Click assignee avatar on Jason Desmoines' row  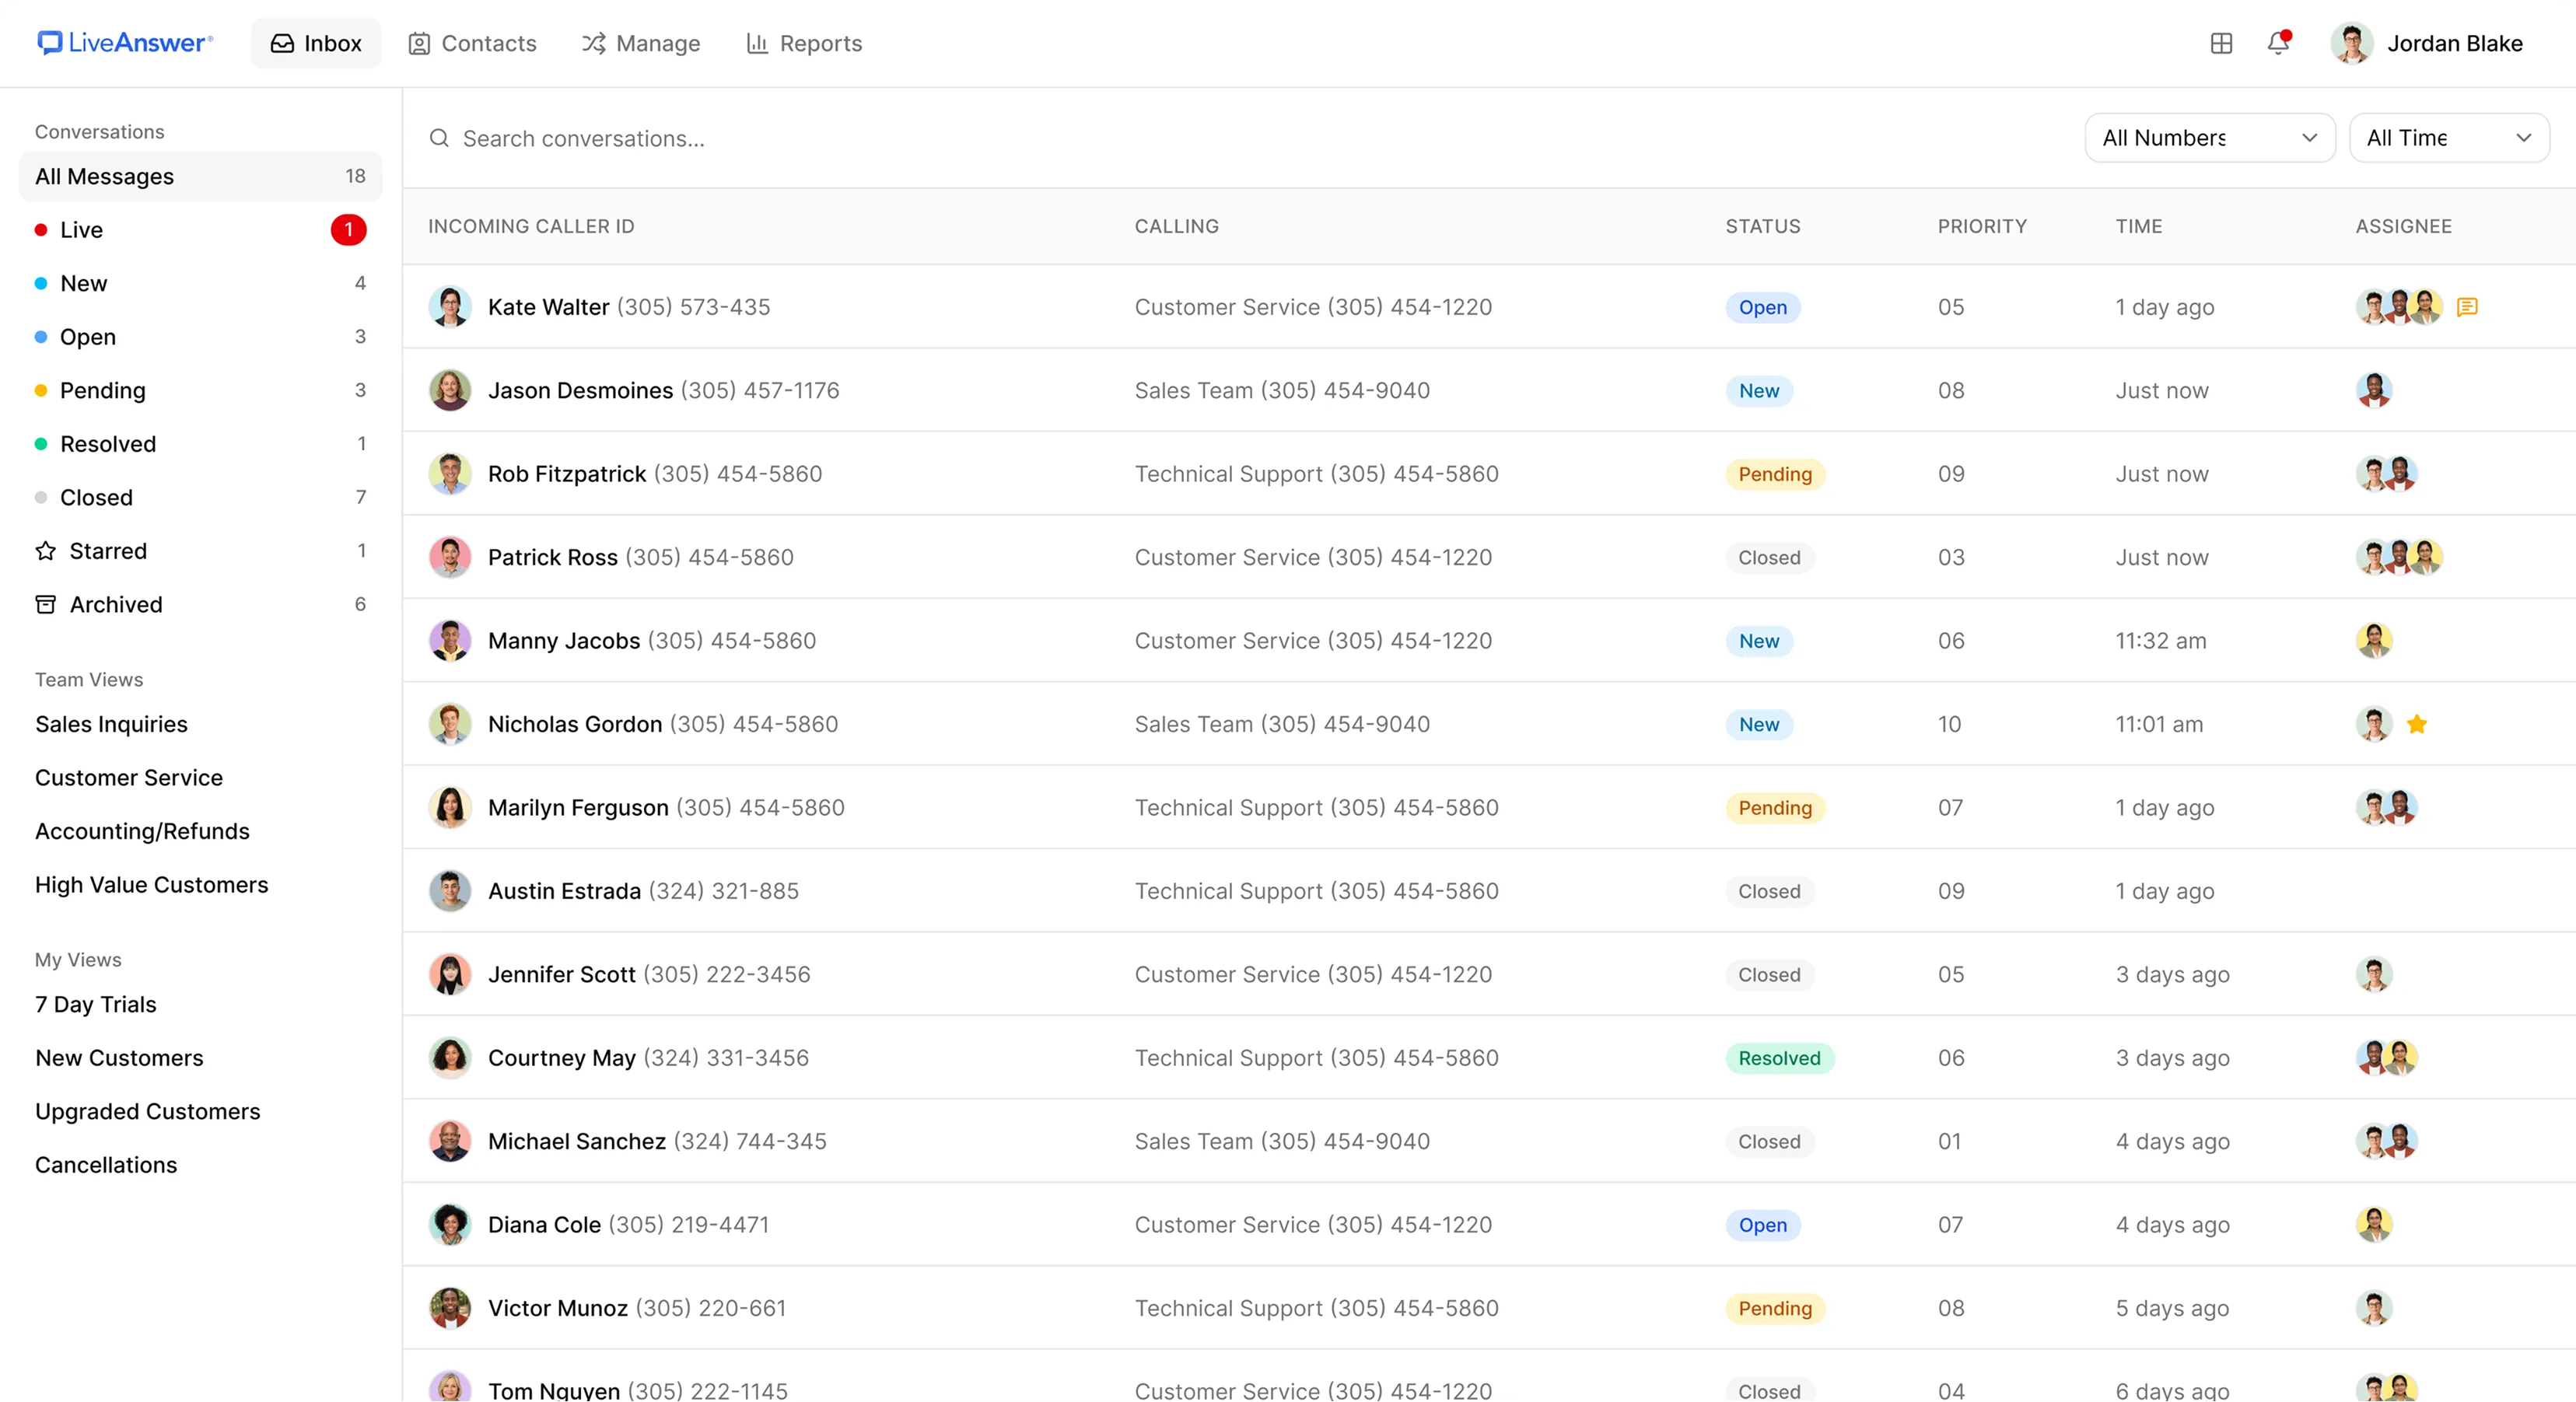coord(2374,390)
